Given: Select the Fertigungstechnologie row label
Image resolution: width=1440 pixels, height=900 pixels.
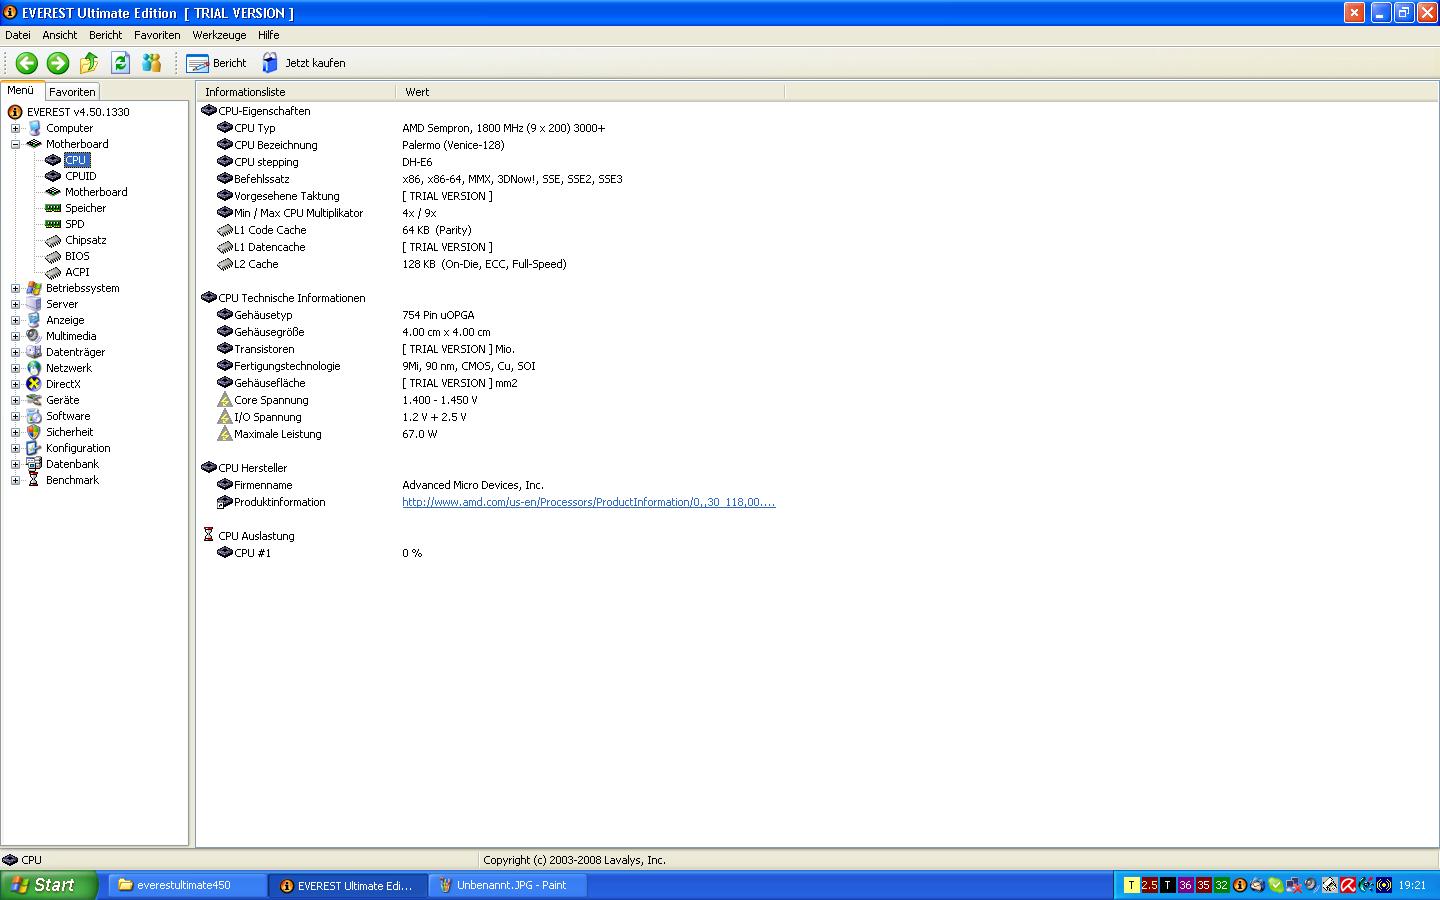Looking at the screenshot, I should pos(287,366).
